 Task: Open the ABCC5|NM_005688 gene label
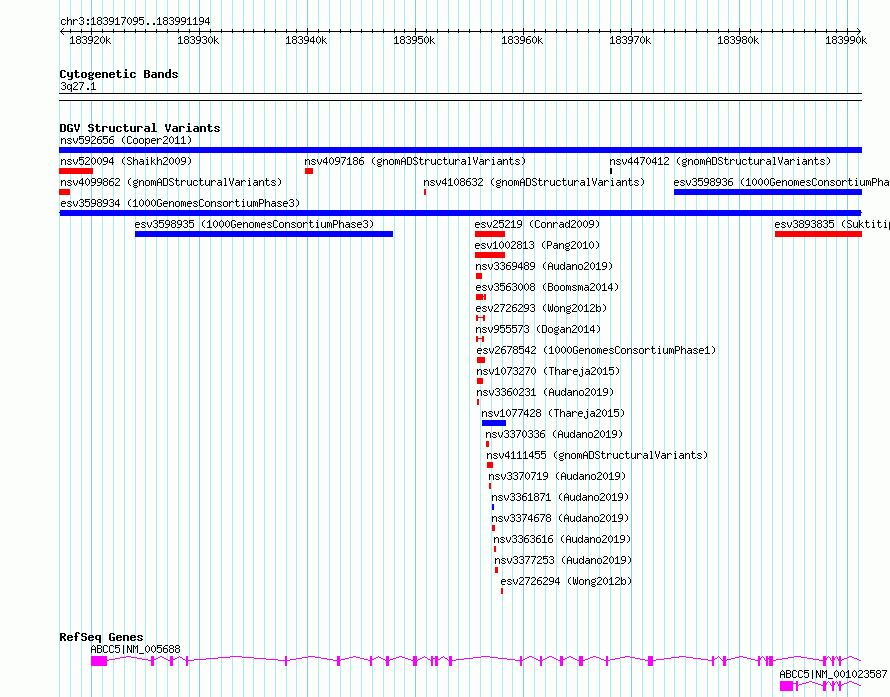point(135,649)
